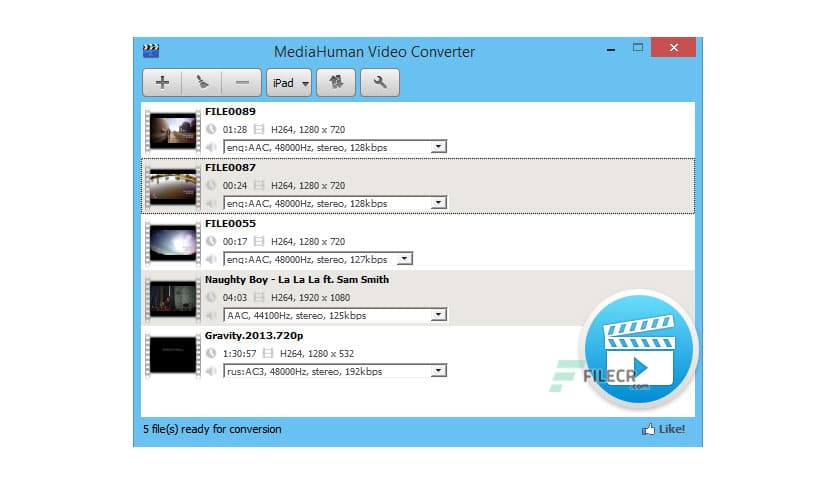
Task: Click the film icon in FILE0087 row
Action: pyautogui.click(x=259, y=185)
